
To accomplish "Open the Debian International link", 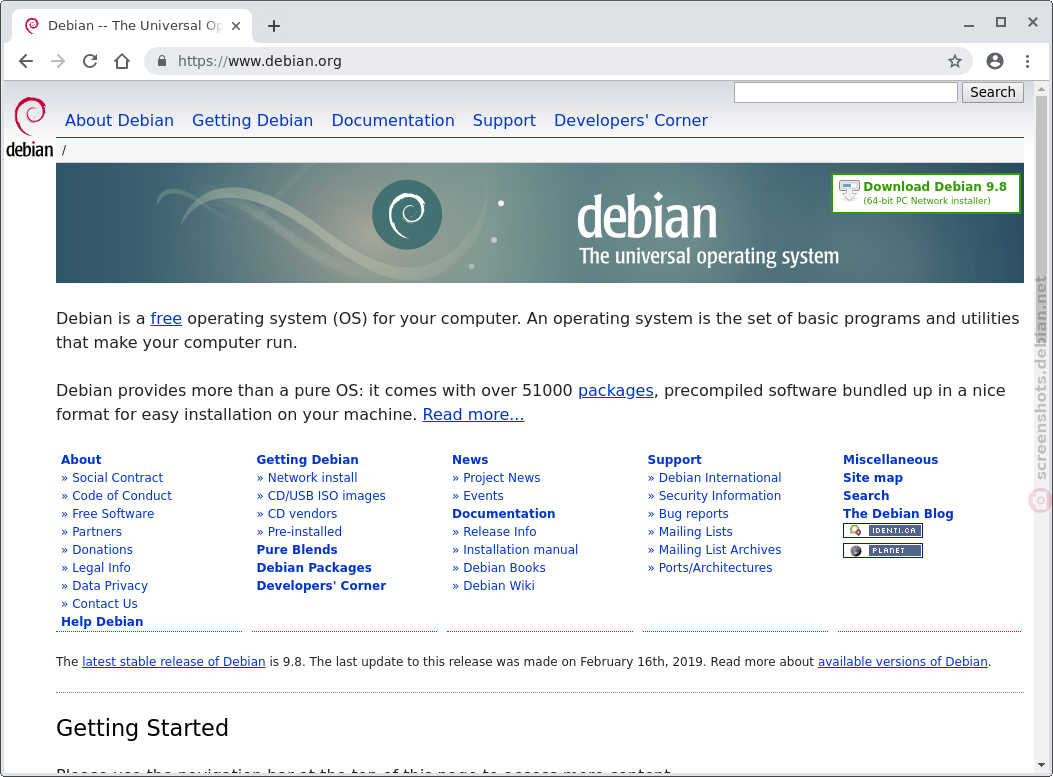I will click(720, 477).
